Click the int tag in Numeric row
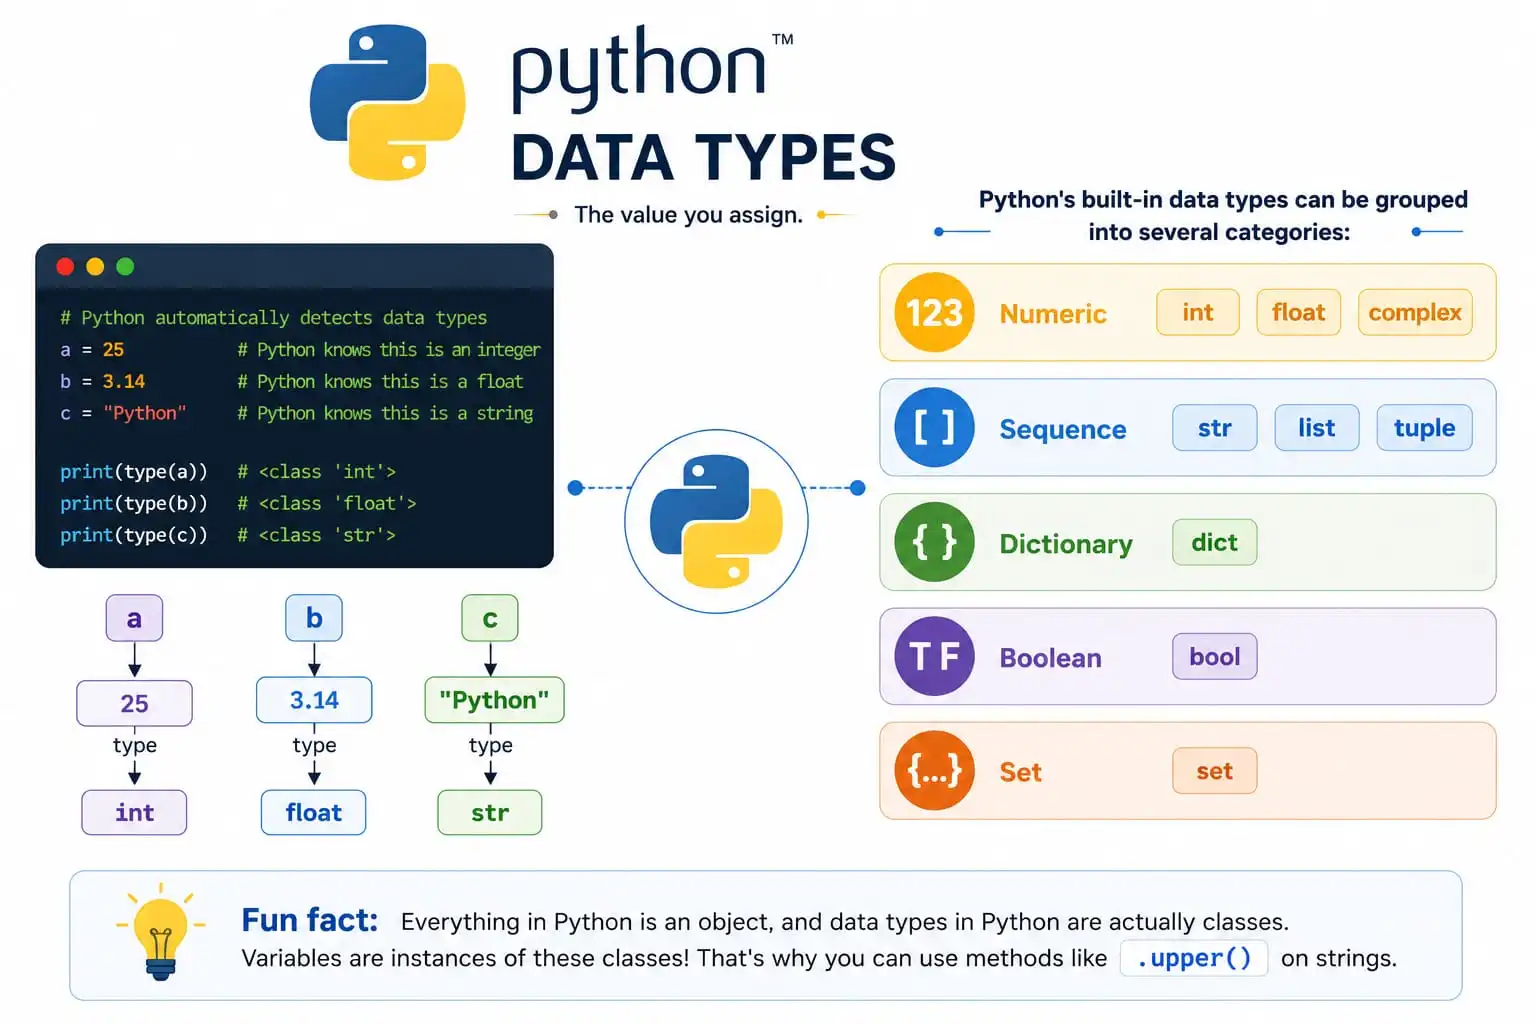1536x1024 pixels. (x=1198, y=312)
